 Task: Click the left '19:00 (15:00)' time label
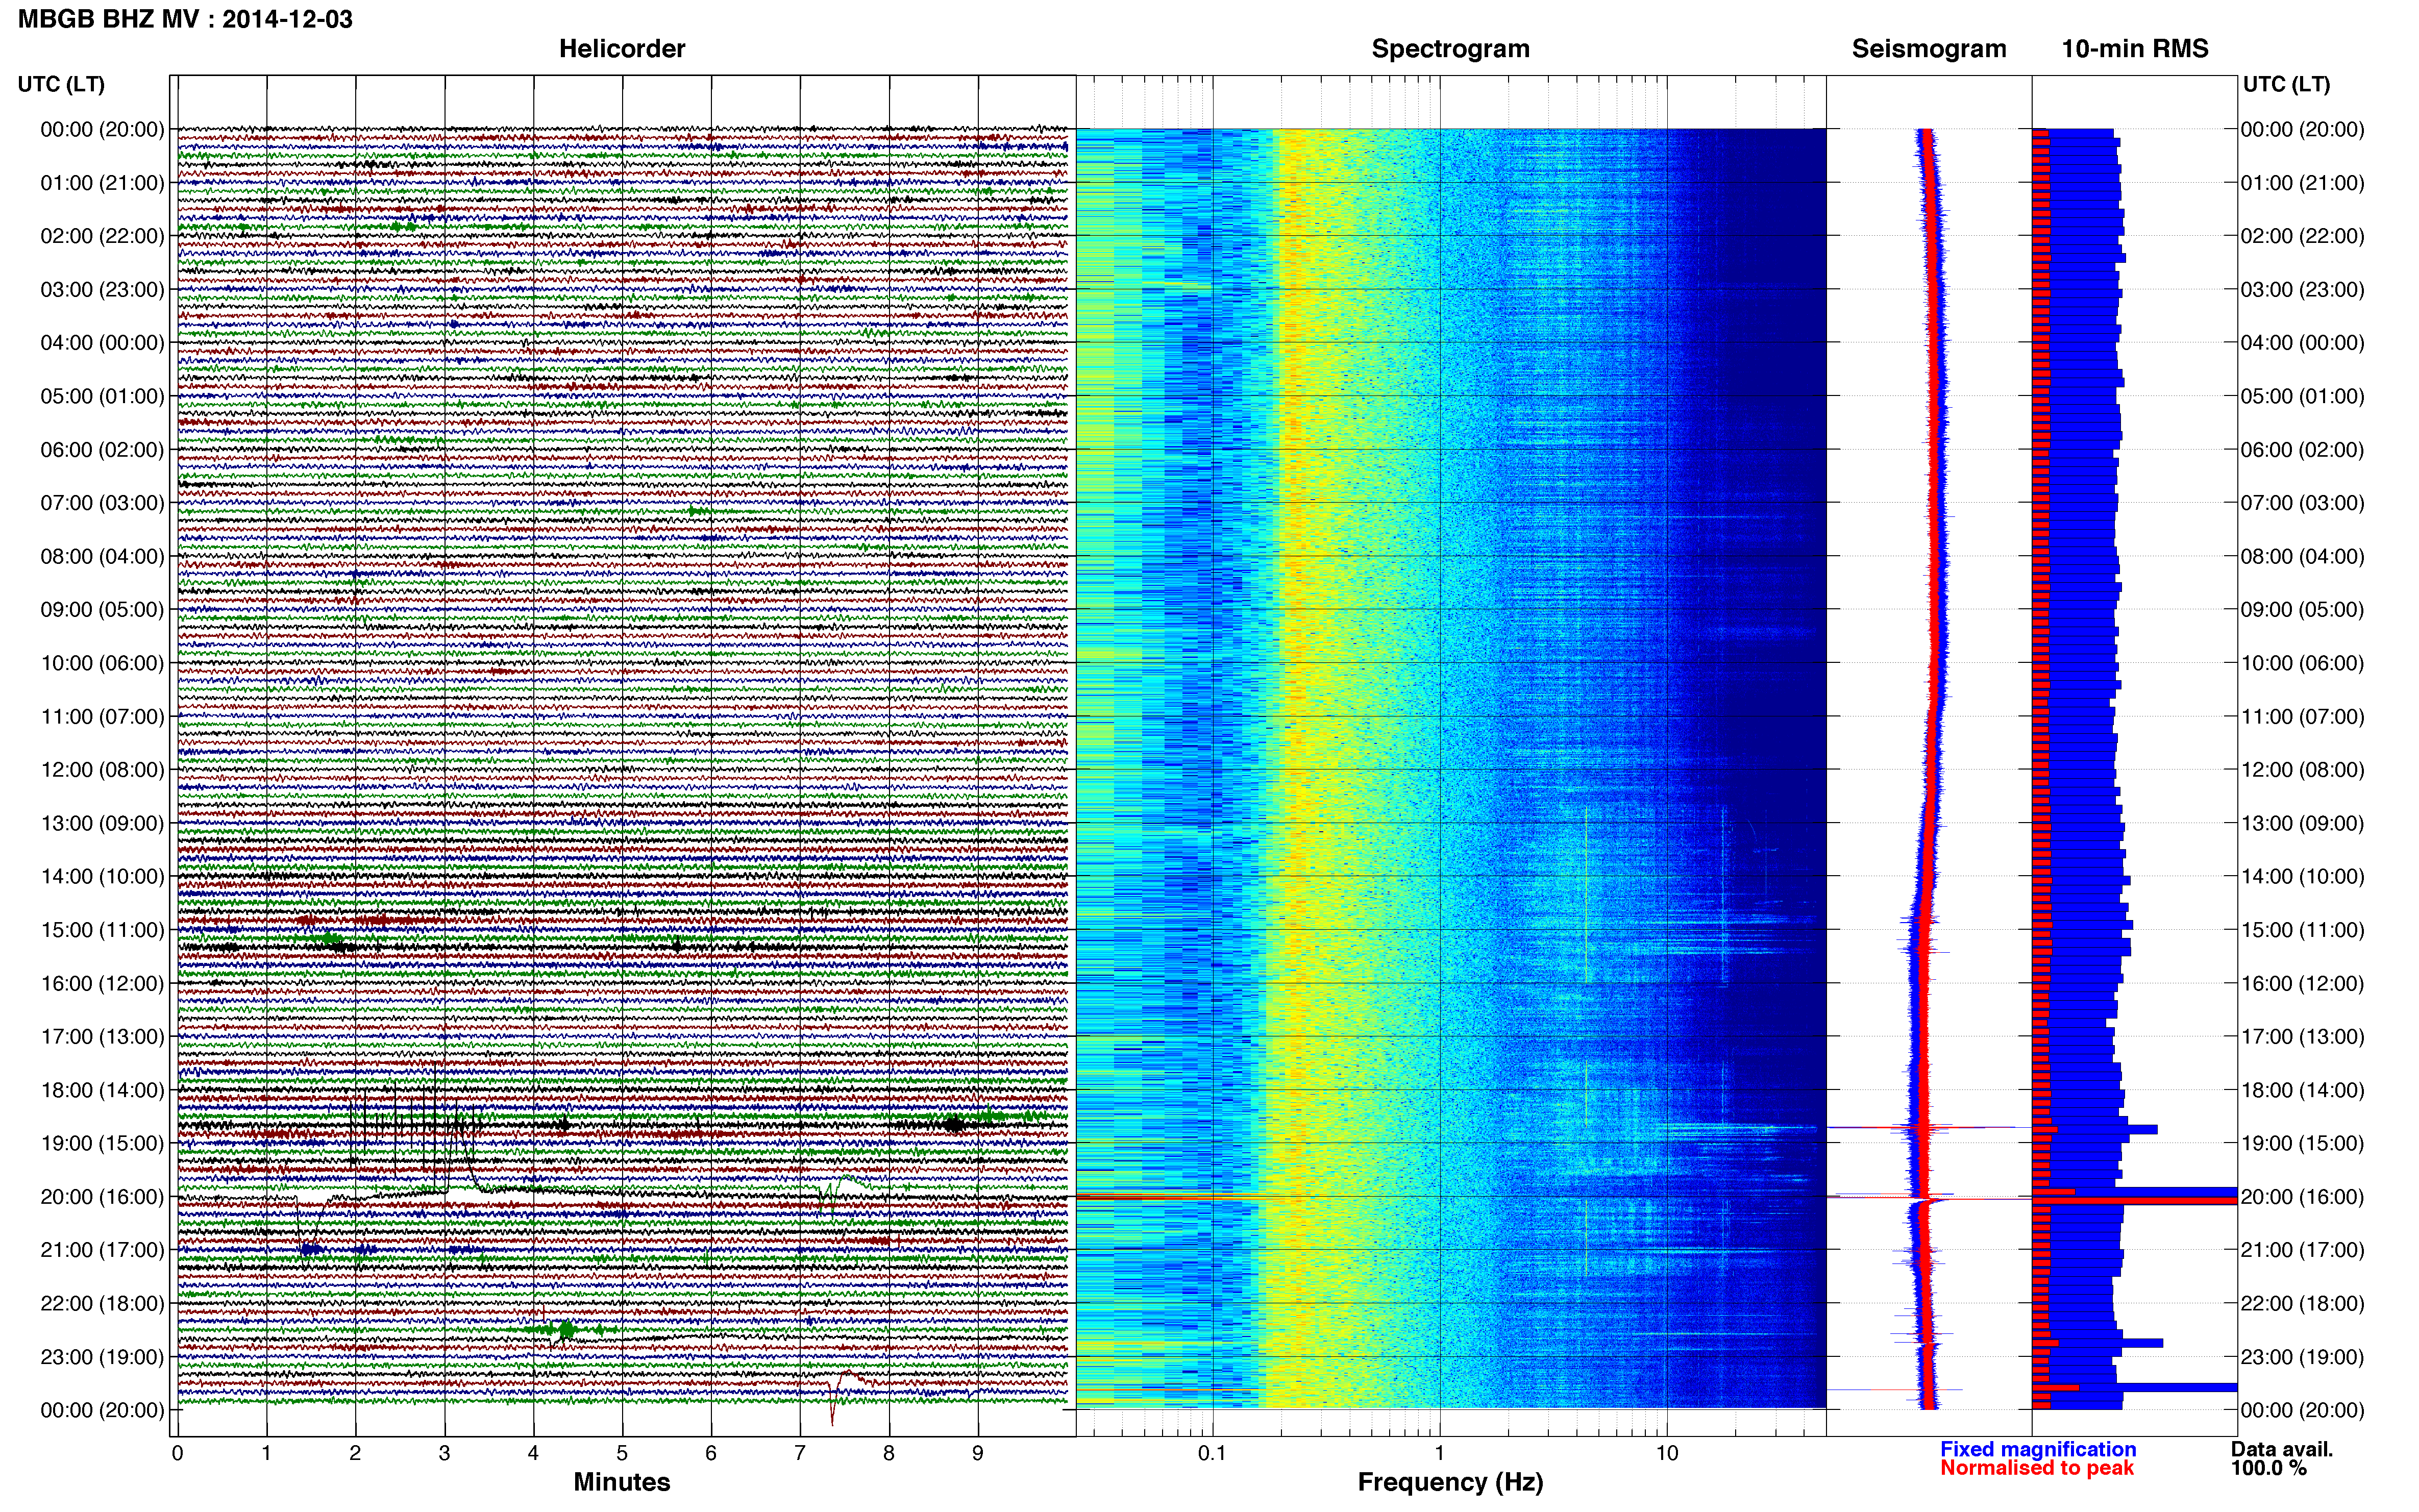pos(102,1143)
